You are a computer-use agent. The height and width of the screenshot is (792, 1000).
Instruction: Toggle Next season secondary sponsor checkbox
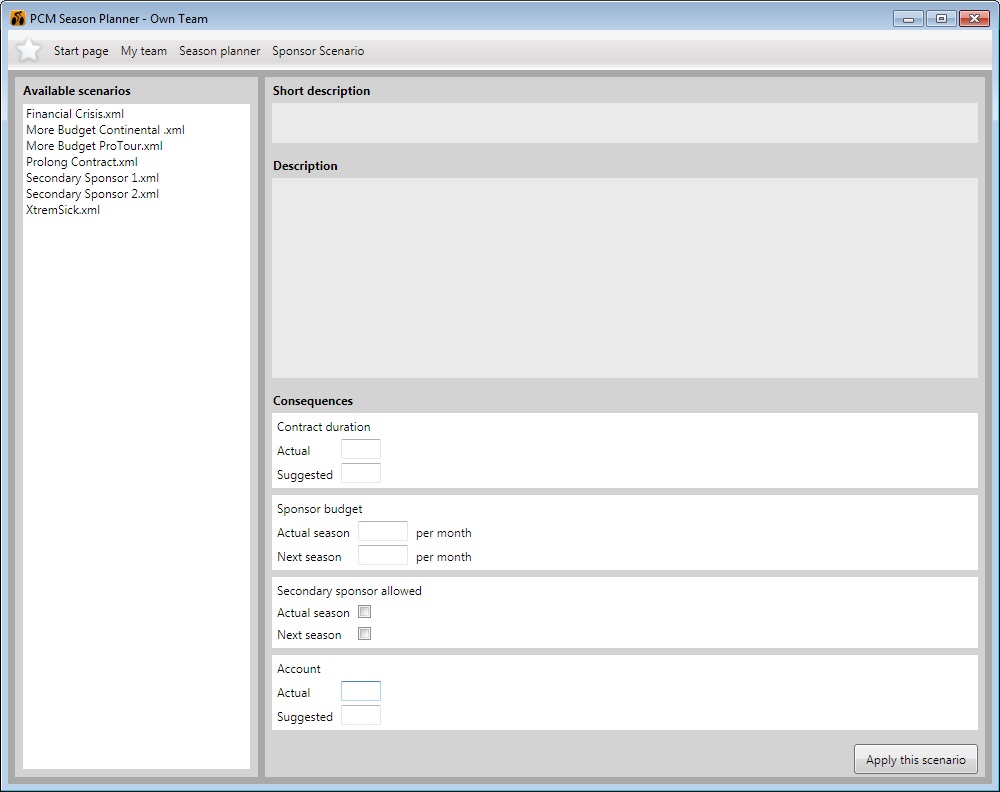(x=365, y=634)
